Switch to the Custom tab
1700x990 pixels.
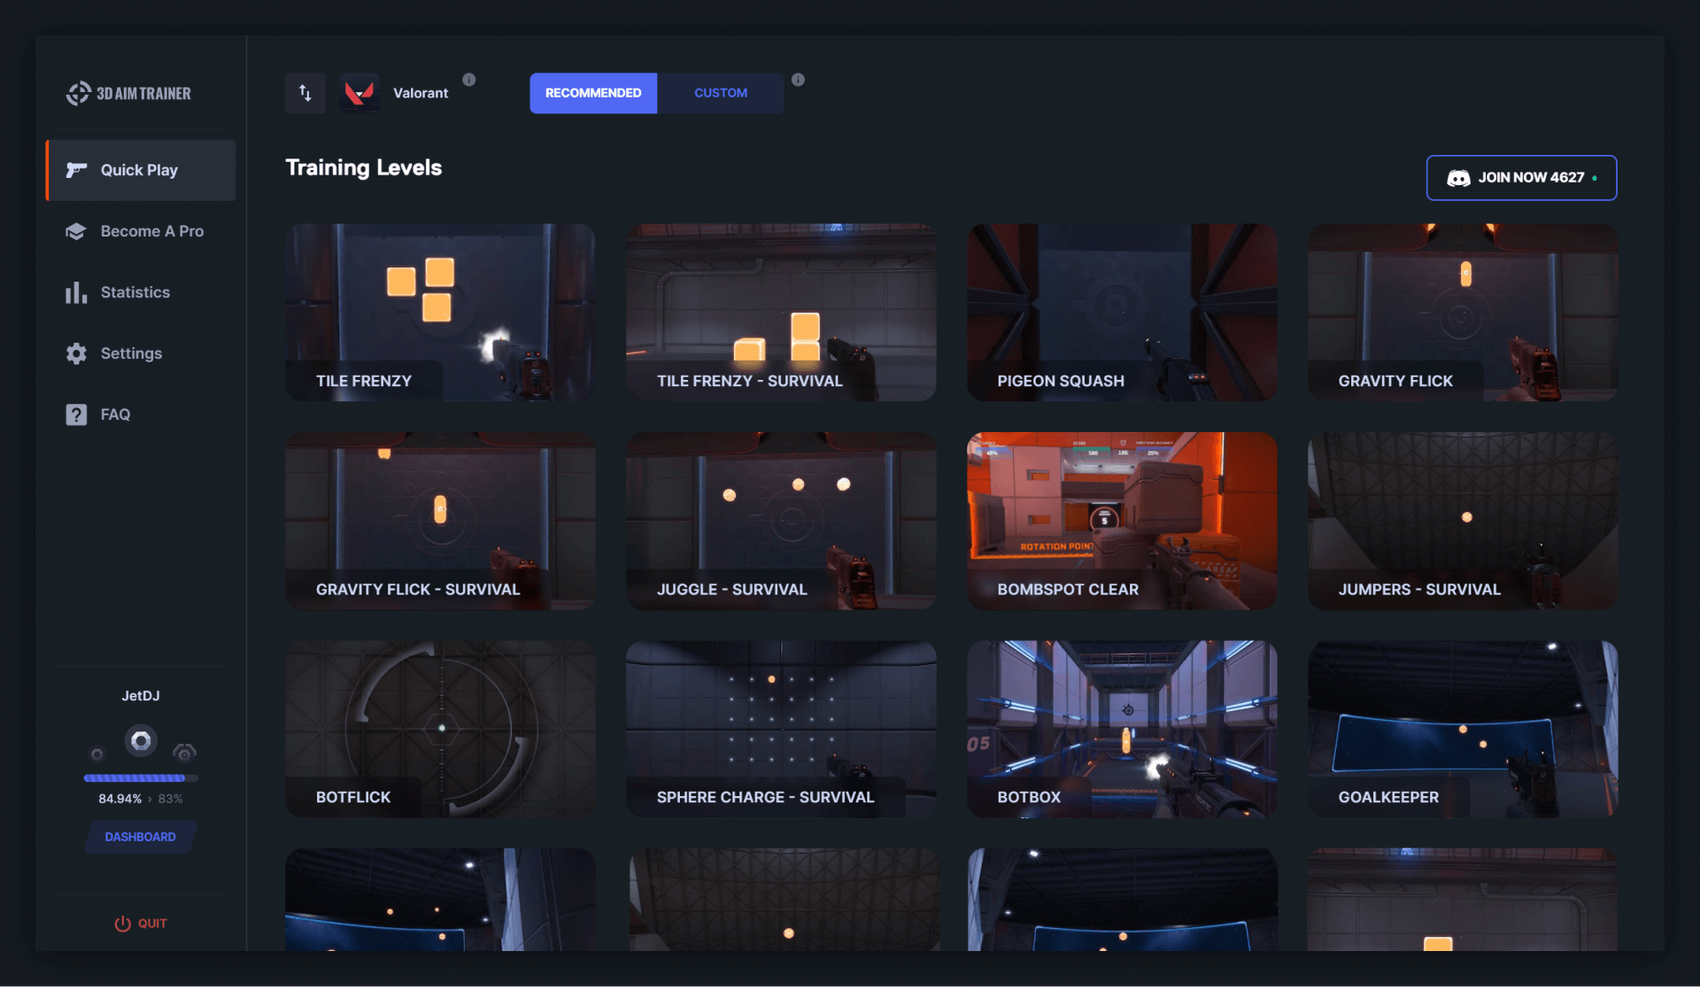coord(720,93)
